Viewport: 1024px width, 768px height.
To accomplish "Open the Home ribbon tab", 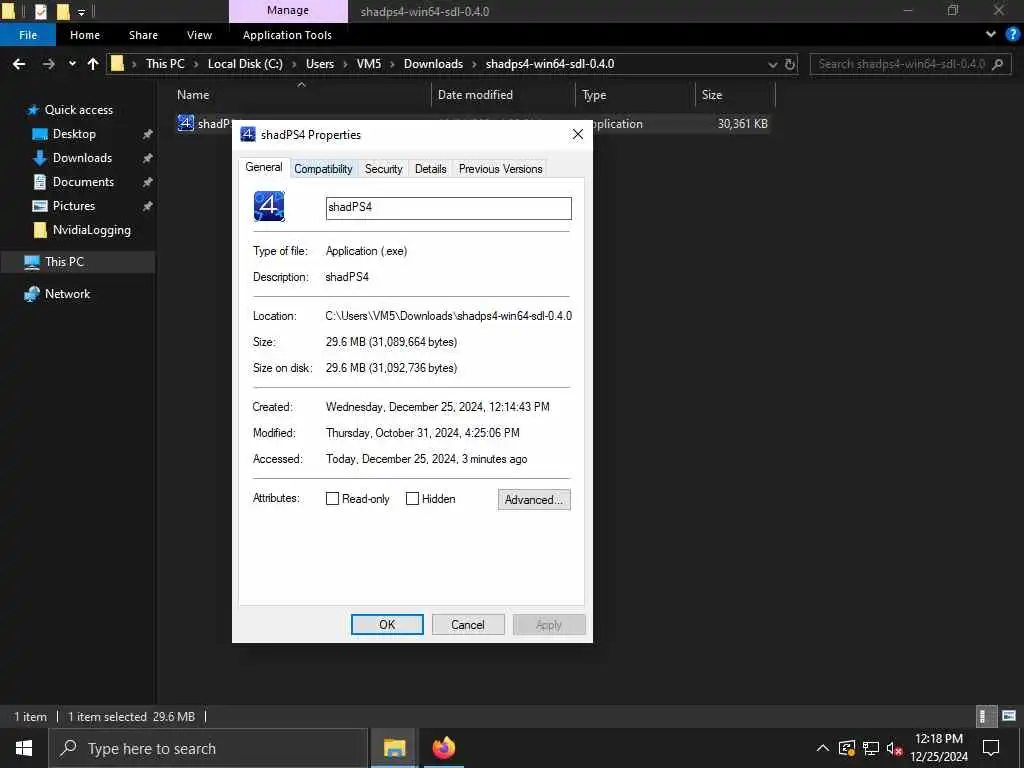I will coord(85,35).
